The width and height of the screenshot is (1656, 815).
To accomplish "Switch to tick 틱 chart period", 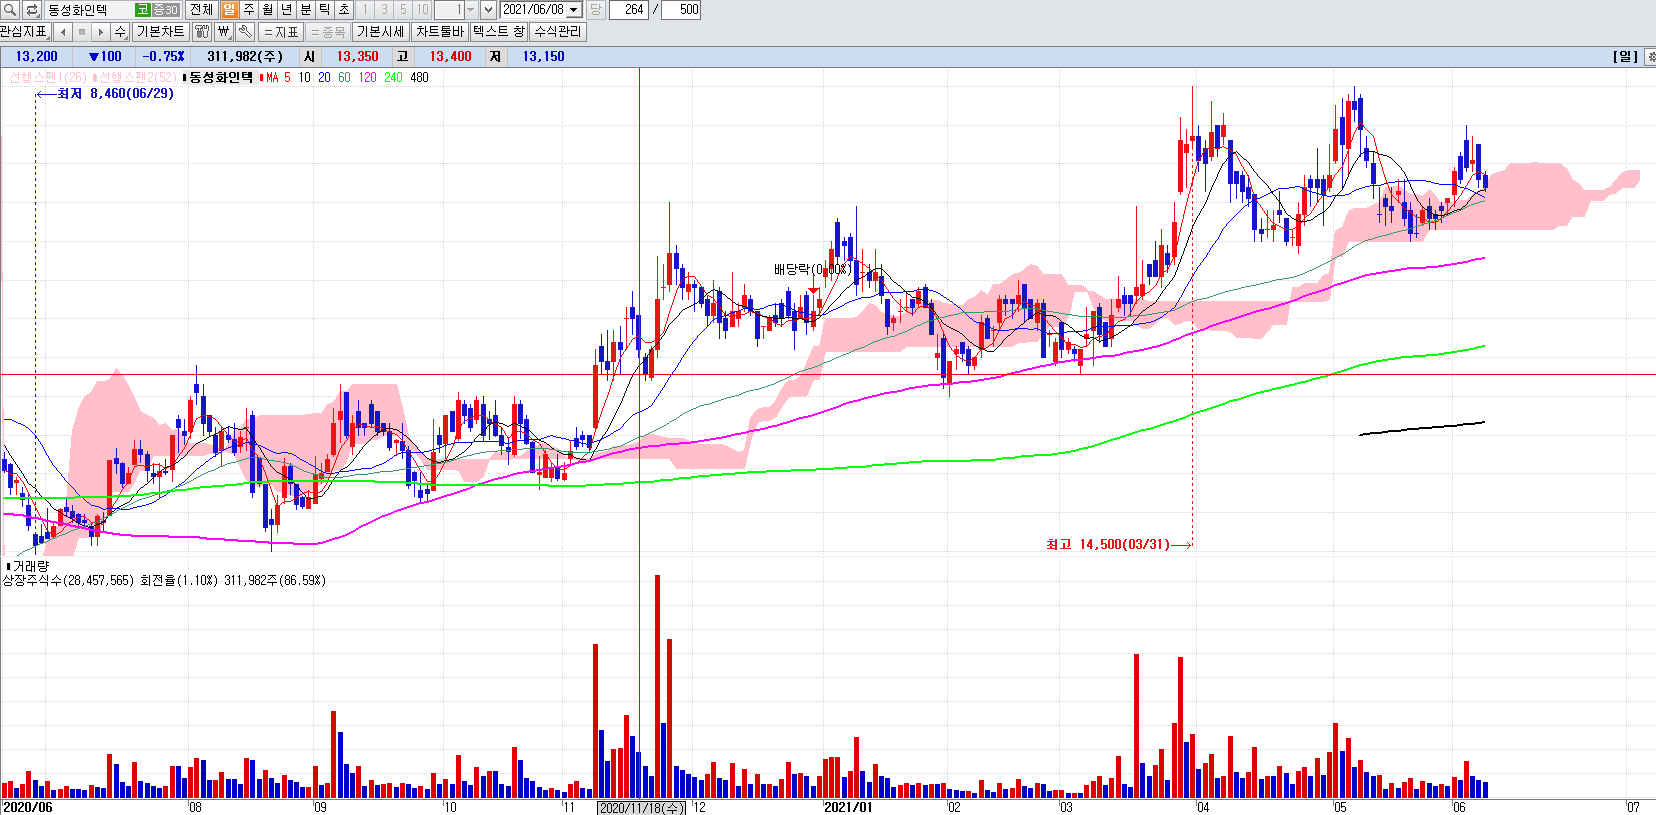I will 325,10.
